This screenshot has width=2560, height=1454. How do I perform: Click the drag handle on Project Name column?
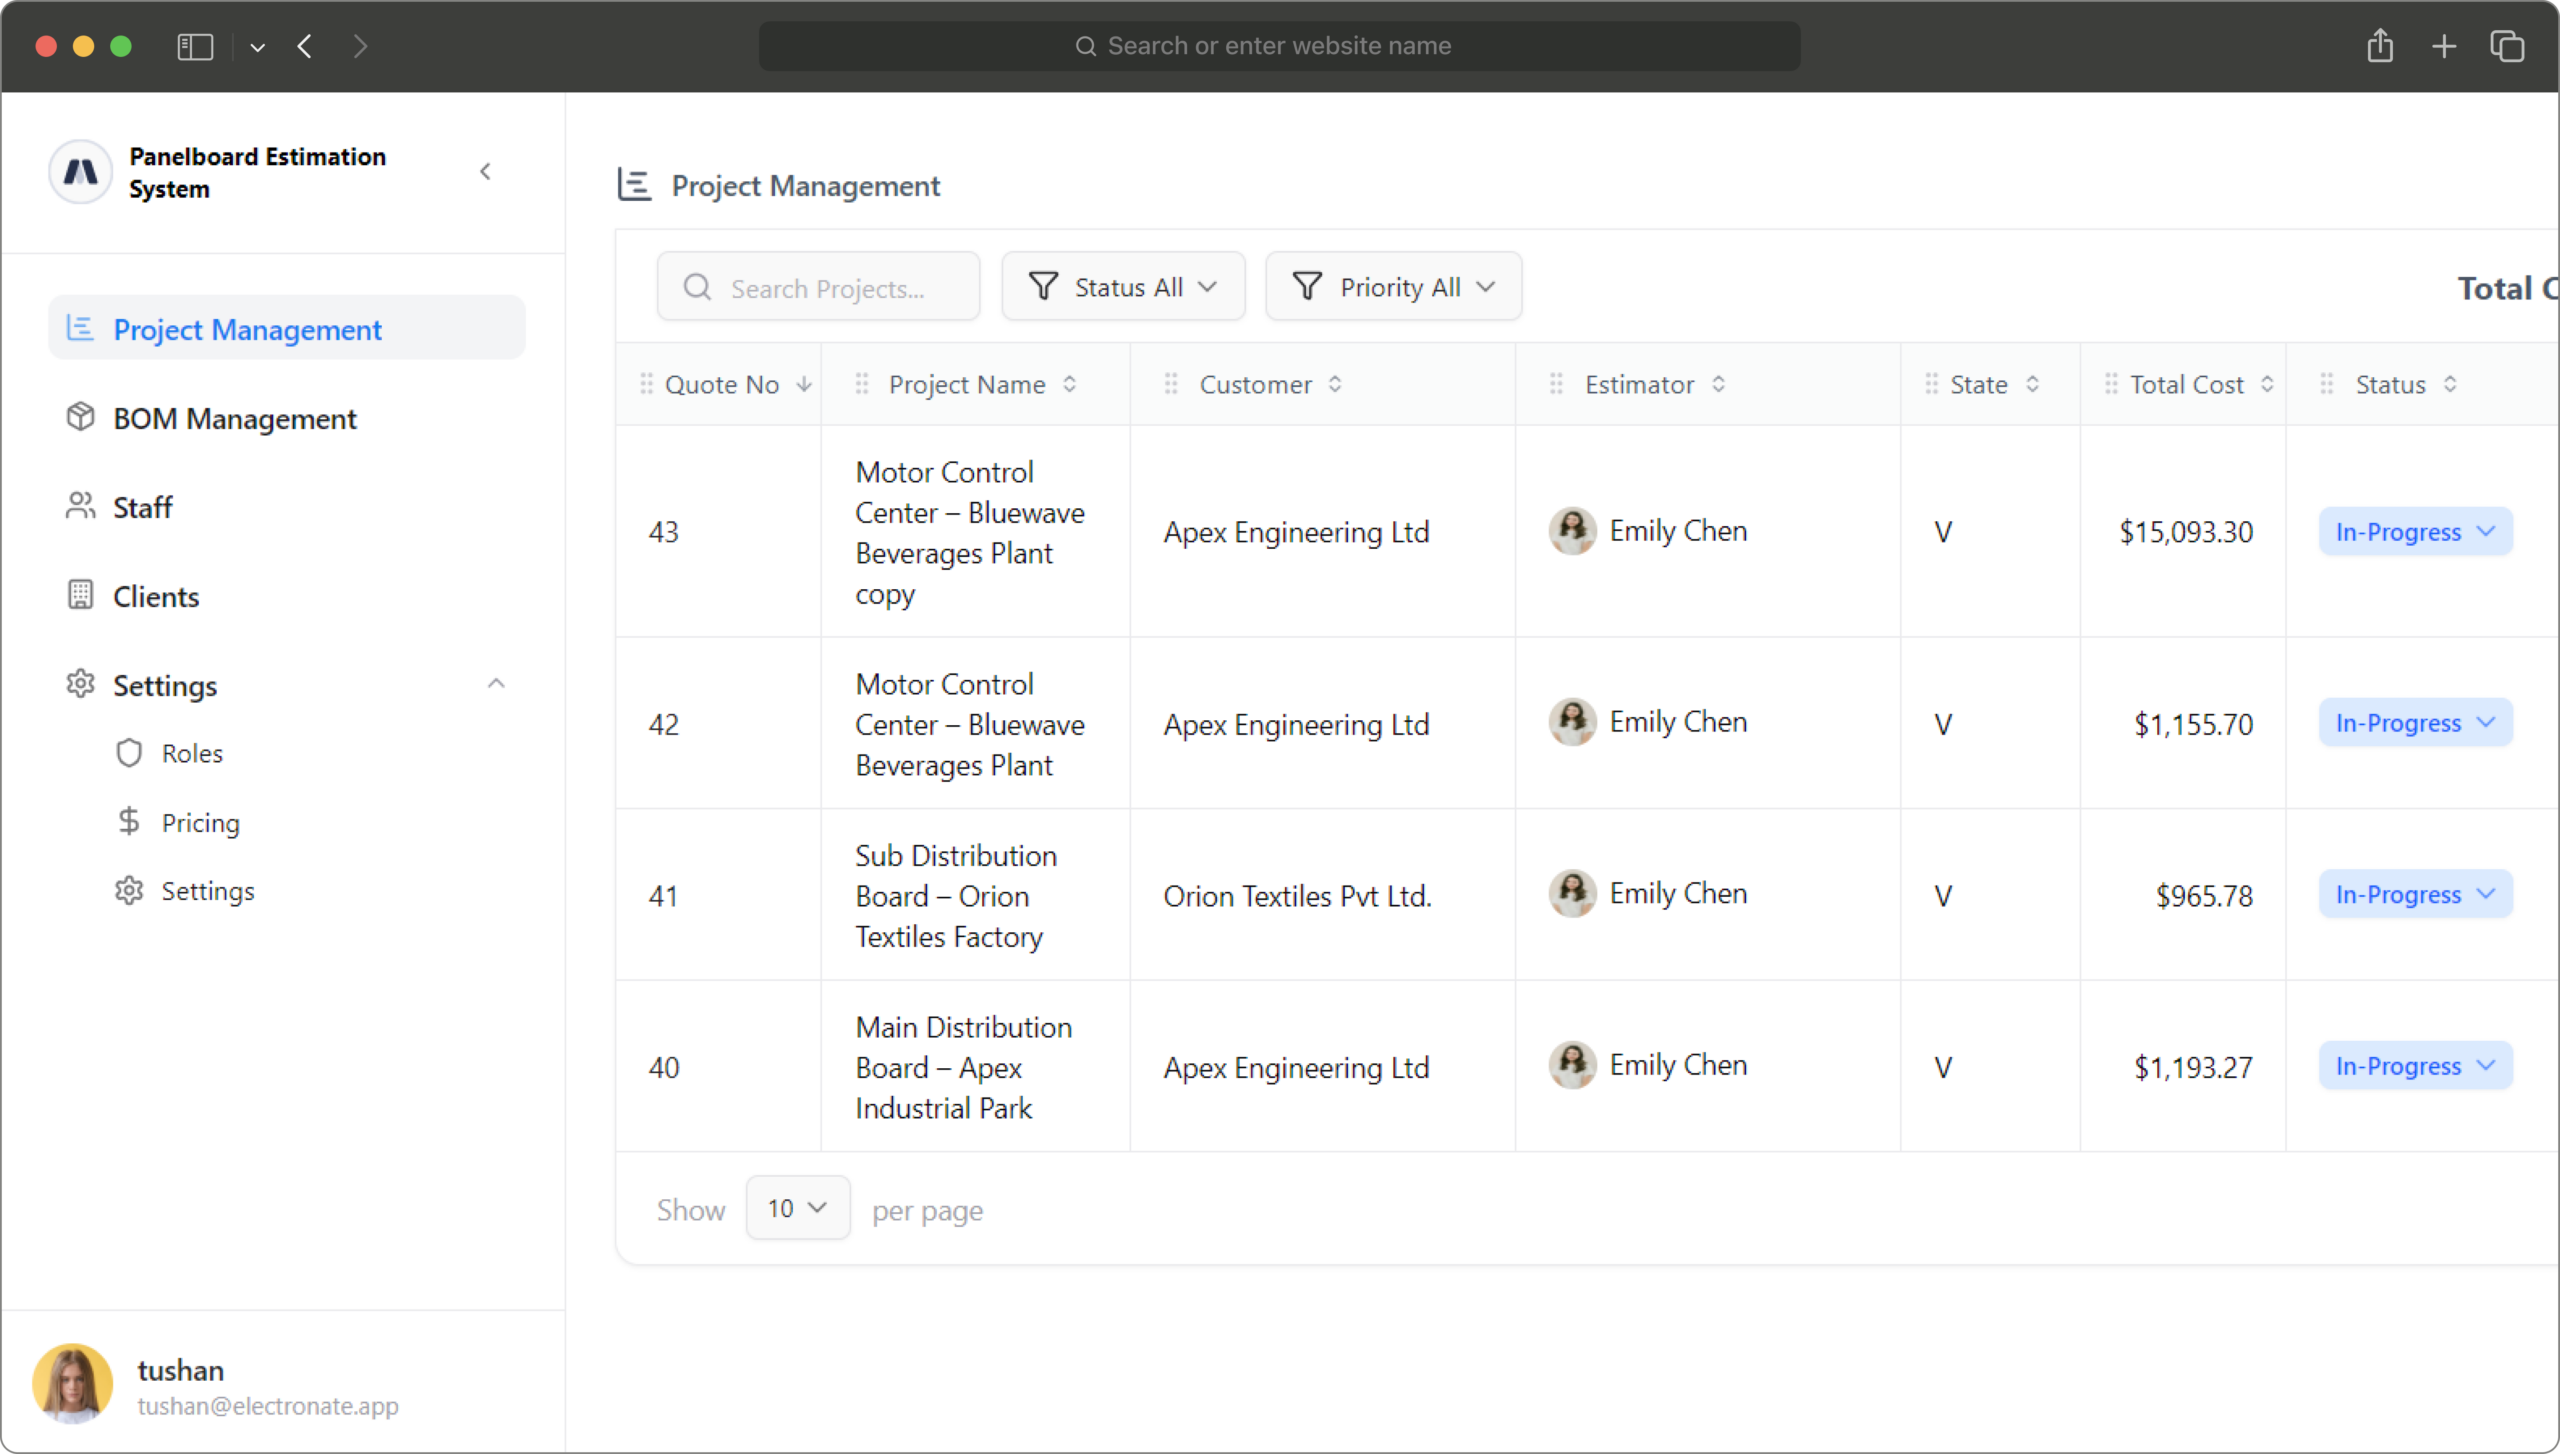point(862,384)
